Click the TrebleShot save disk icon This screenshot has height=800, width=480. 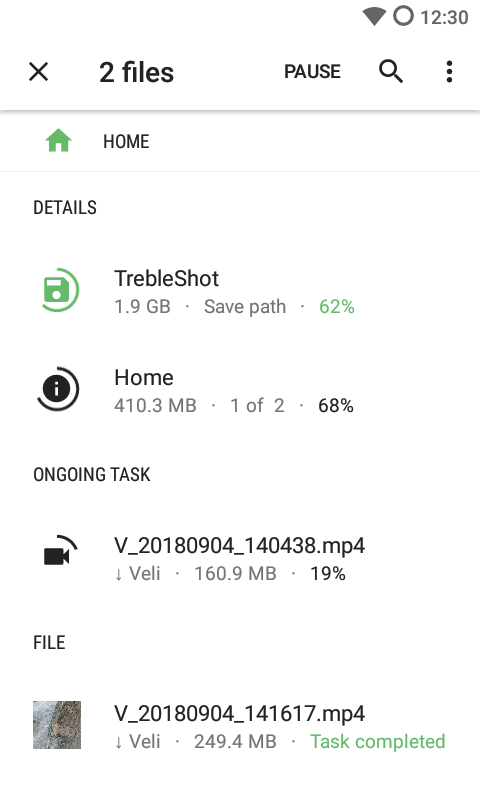(x=59, y=290)
